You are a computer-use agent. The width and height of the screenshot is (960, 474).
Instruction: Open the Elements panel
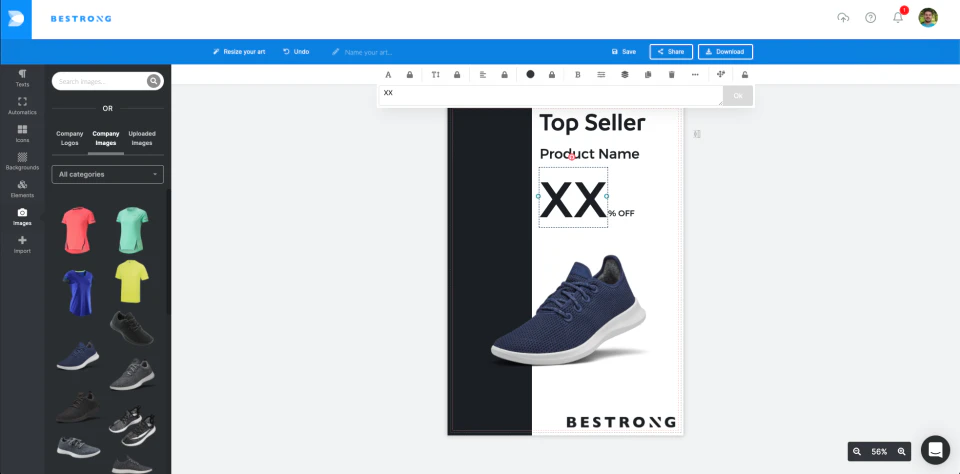point(22,189)
